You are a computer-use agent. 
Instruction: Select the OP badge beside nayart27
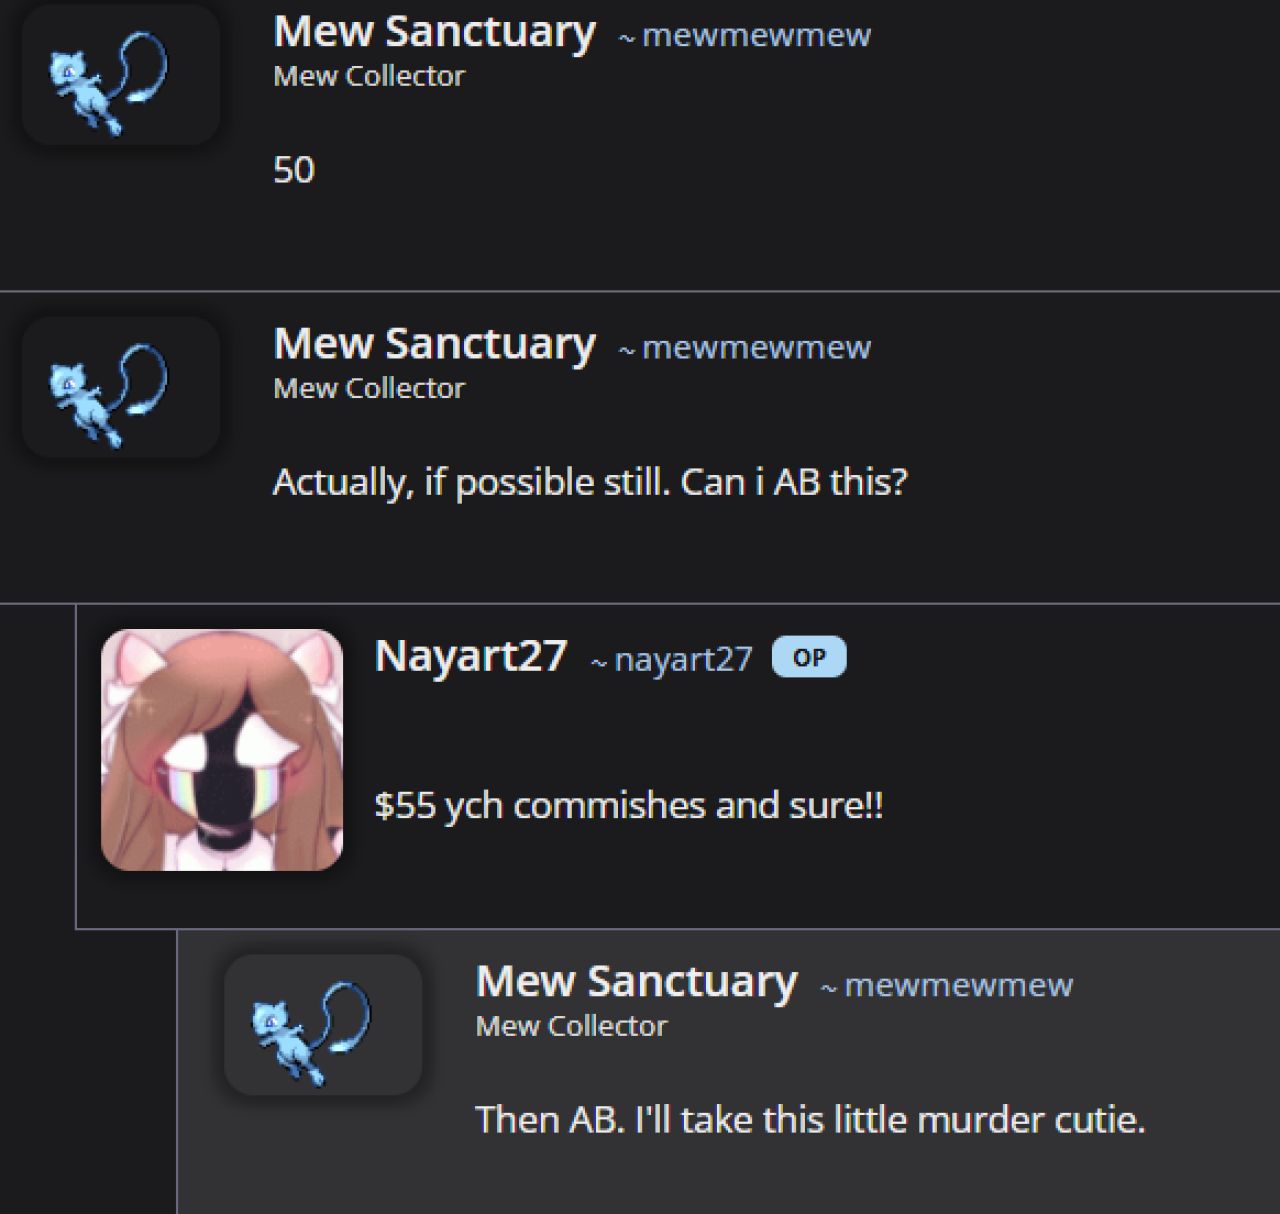coord(809,657)
